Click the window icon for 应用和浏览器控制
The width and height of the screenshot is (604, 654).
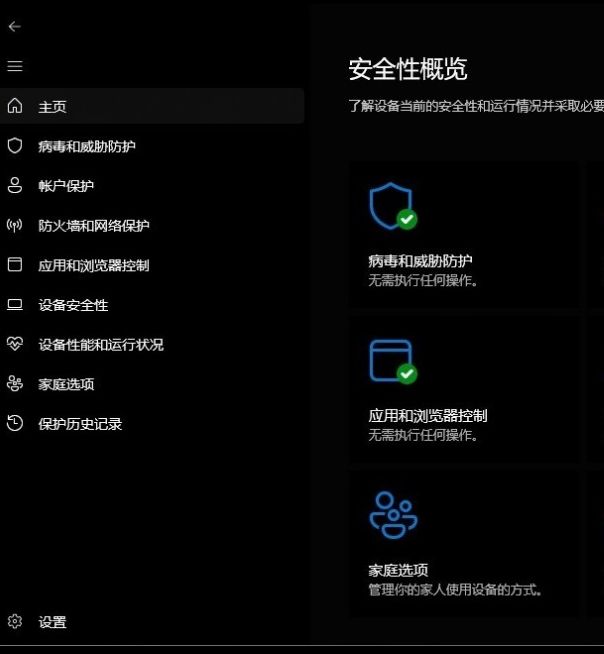coord(15,264)
